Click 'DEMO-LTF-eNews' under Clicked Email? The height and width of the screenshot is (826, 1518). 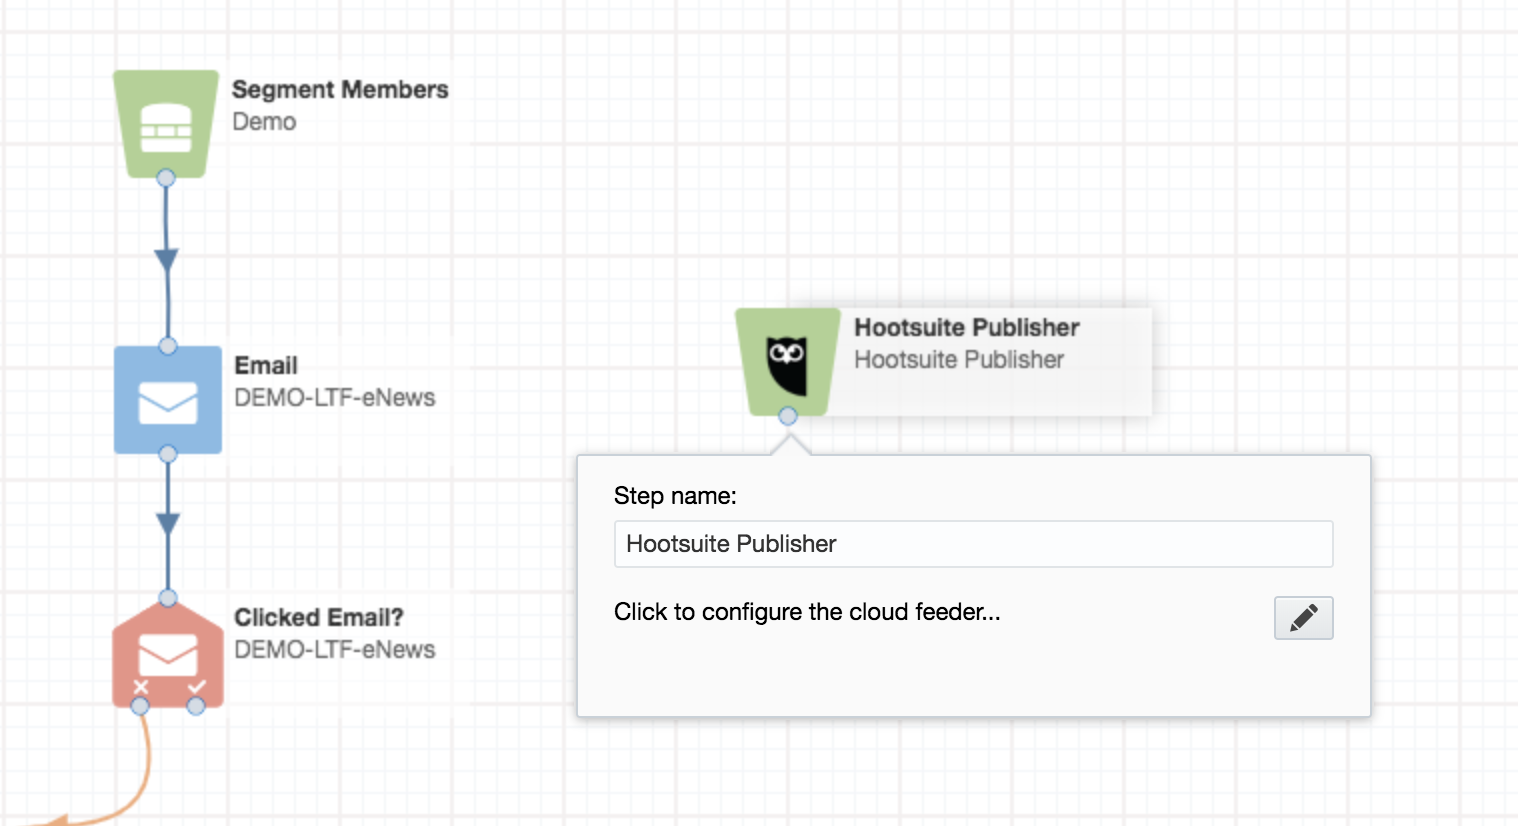click(x=334, y=650)
